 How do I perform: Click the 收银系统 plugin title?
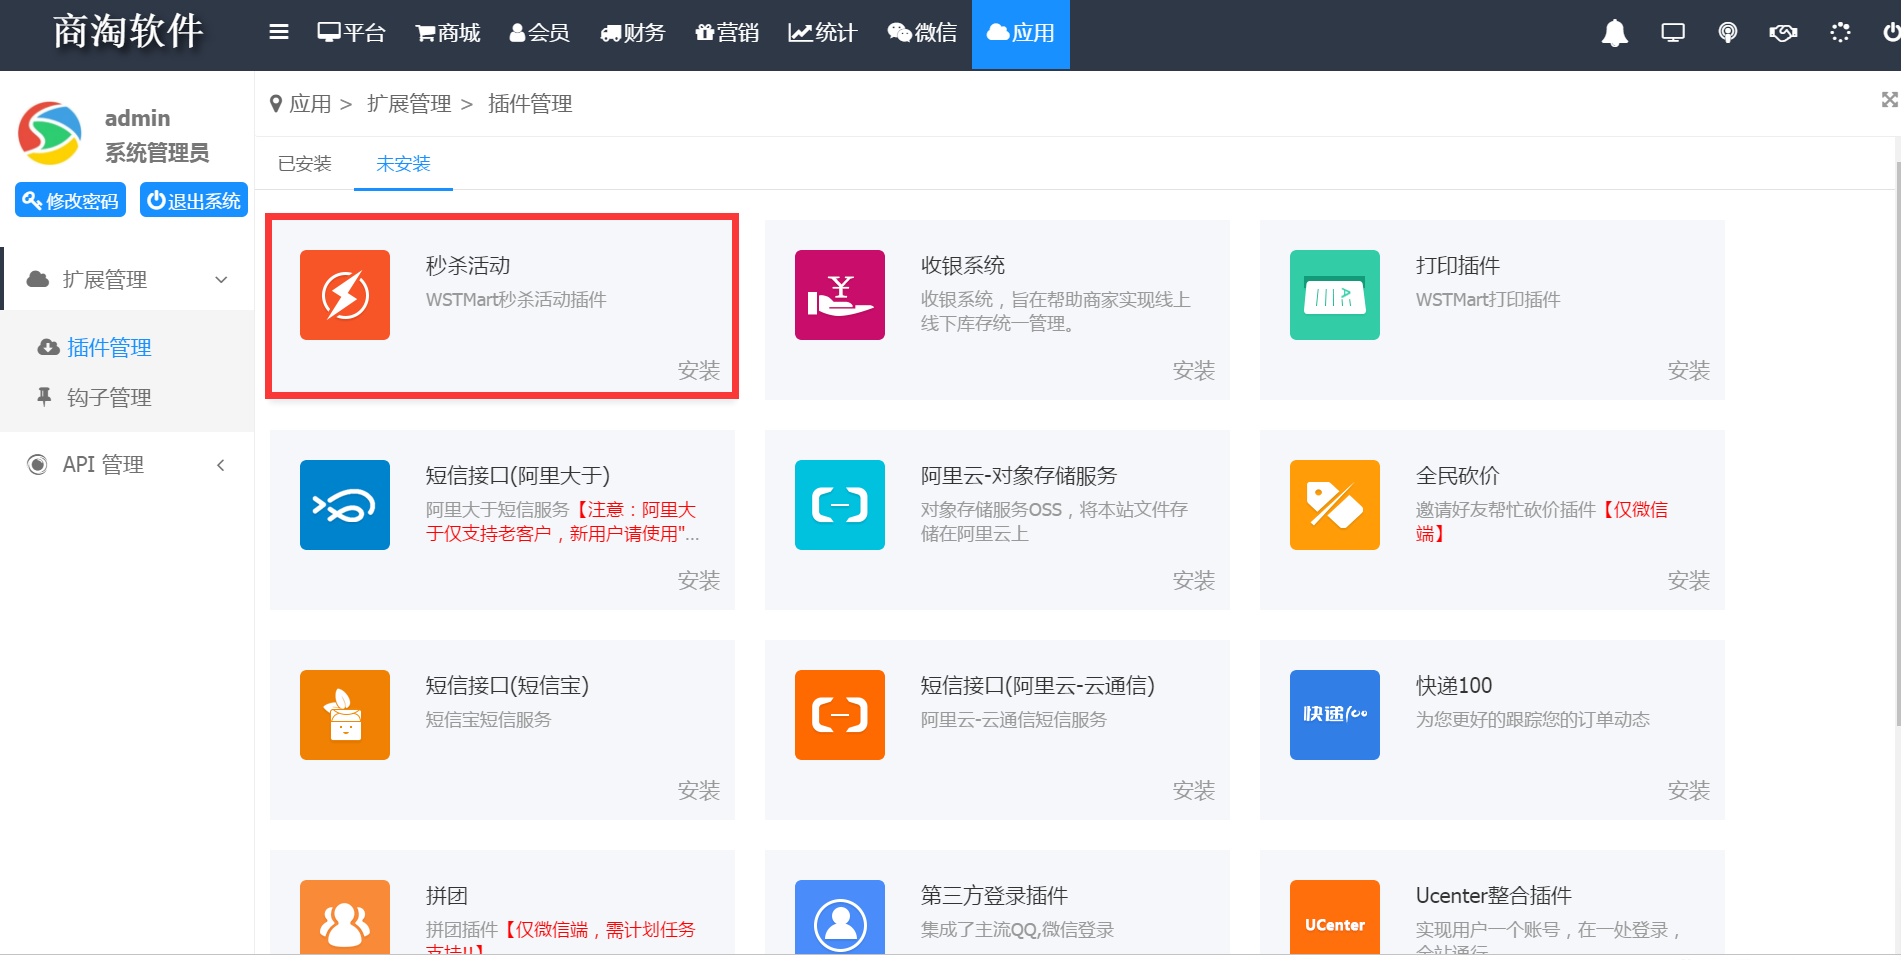963,265
